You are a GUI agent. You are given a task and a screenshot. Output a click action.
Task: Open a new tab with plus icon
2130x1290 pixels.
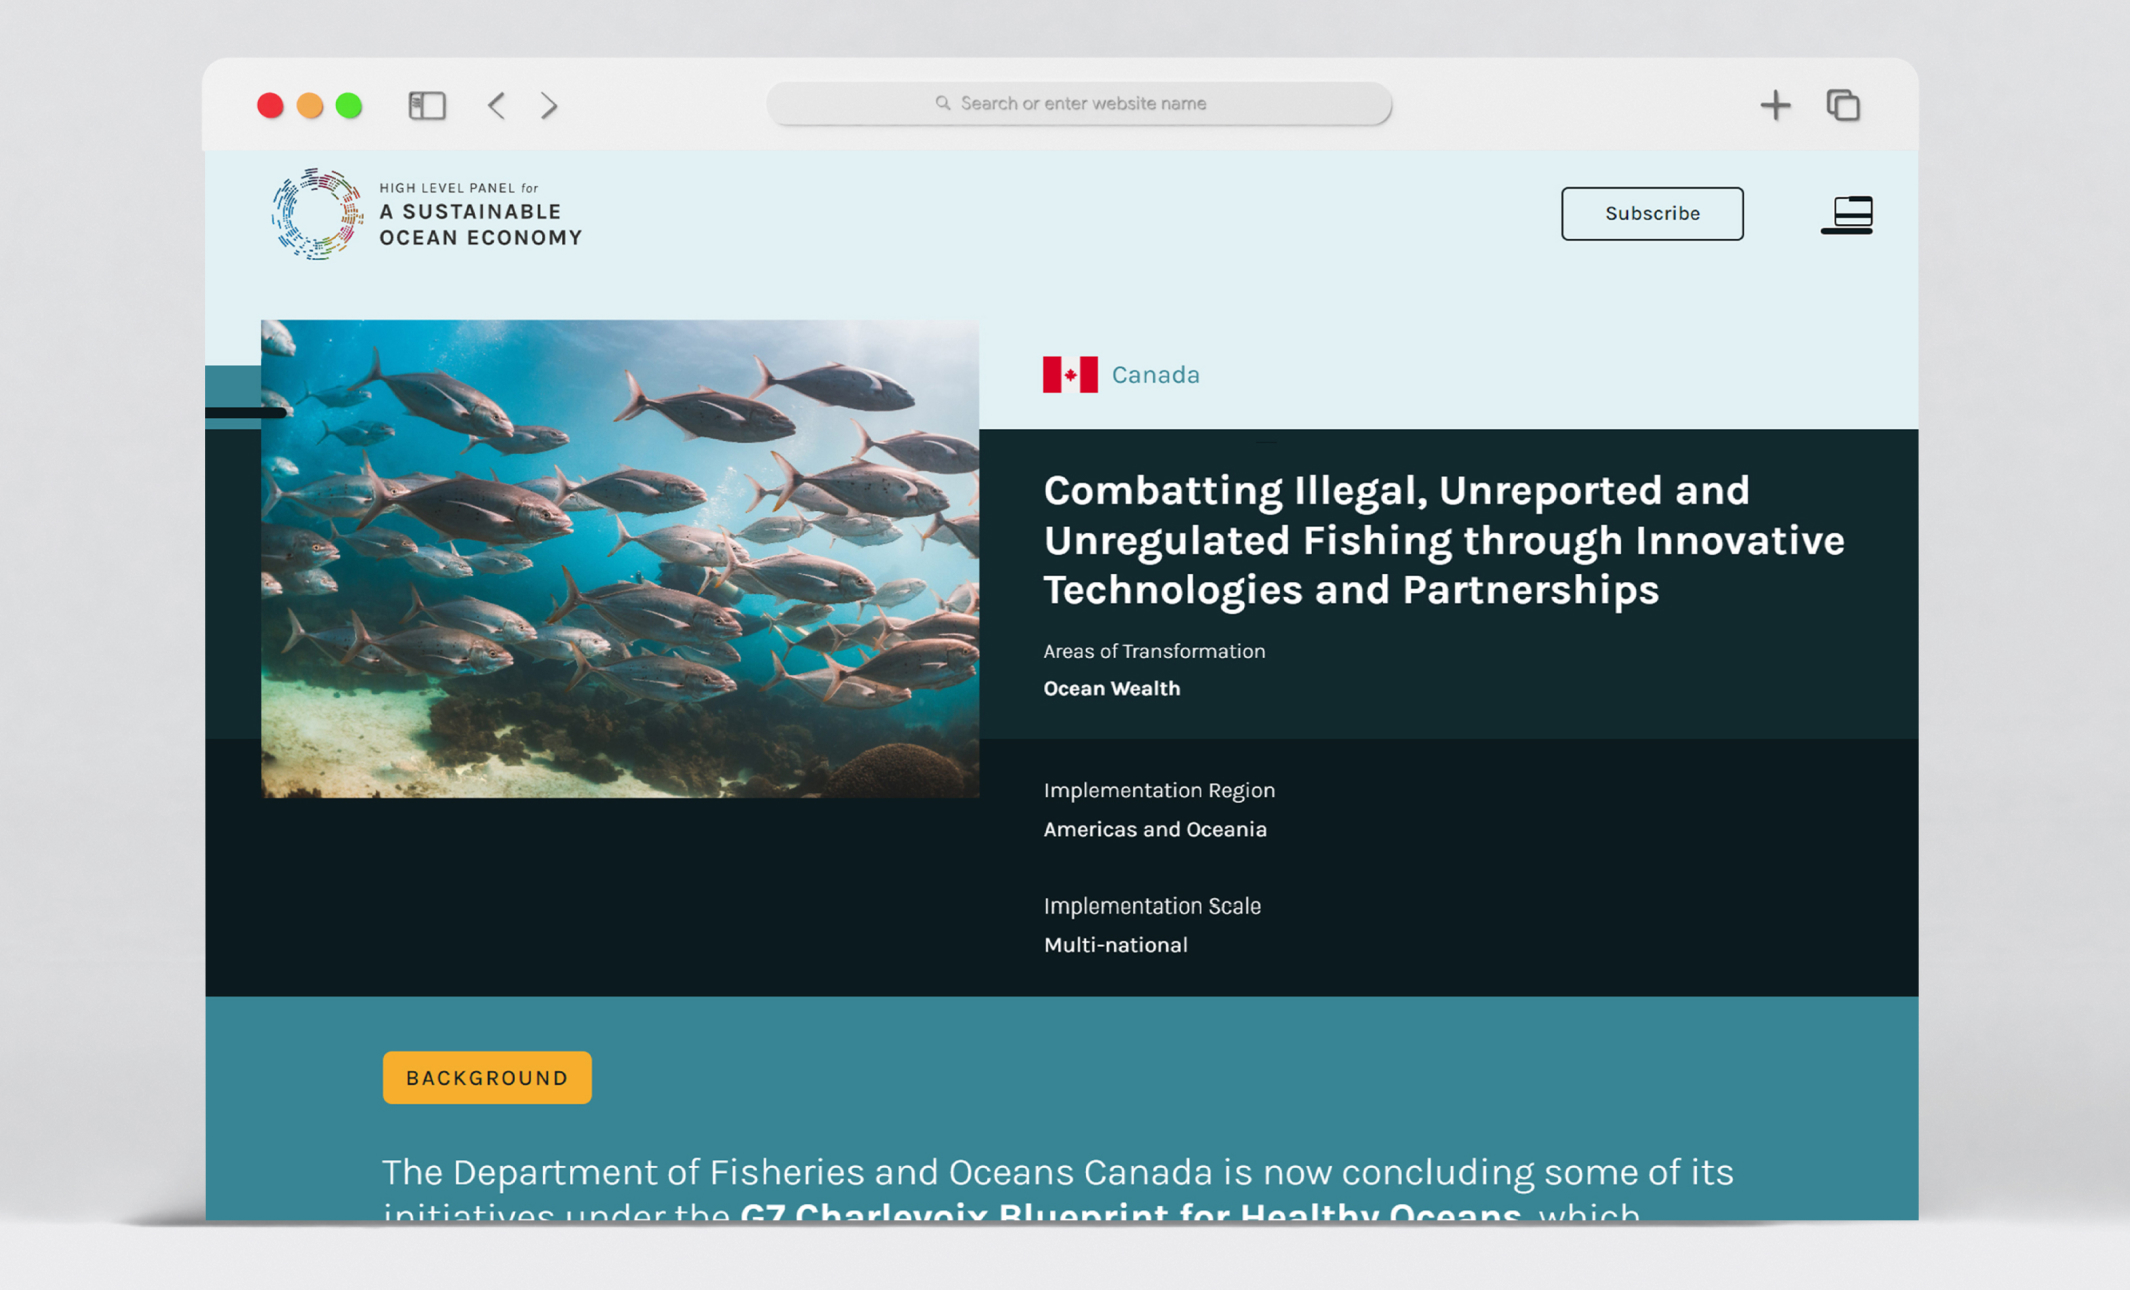pos(1775,105)
